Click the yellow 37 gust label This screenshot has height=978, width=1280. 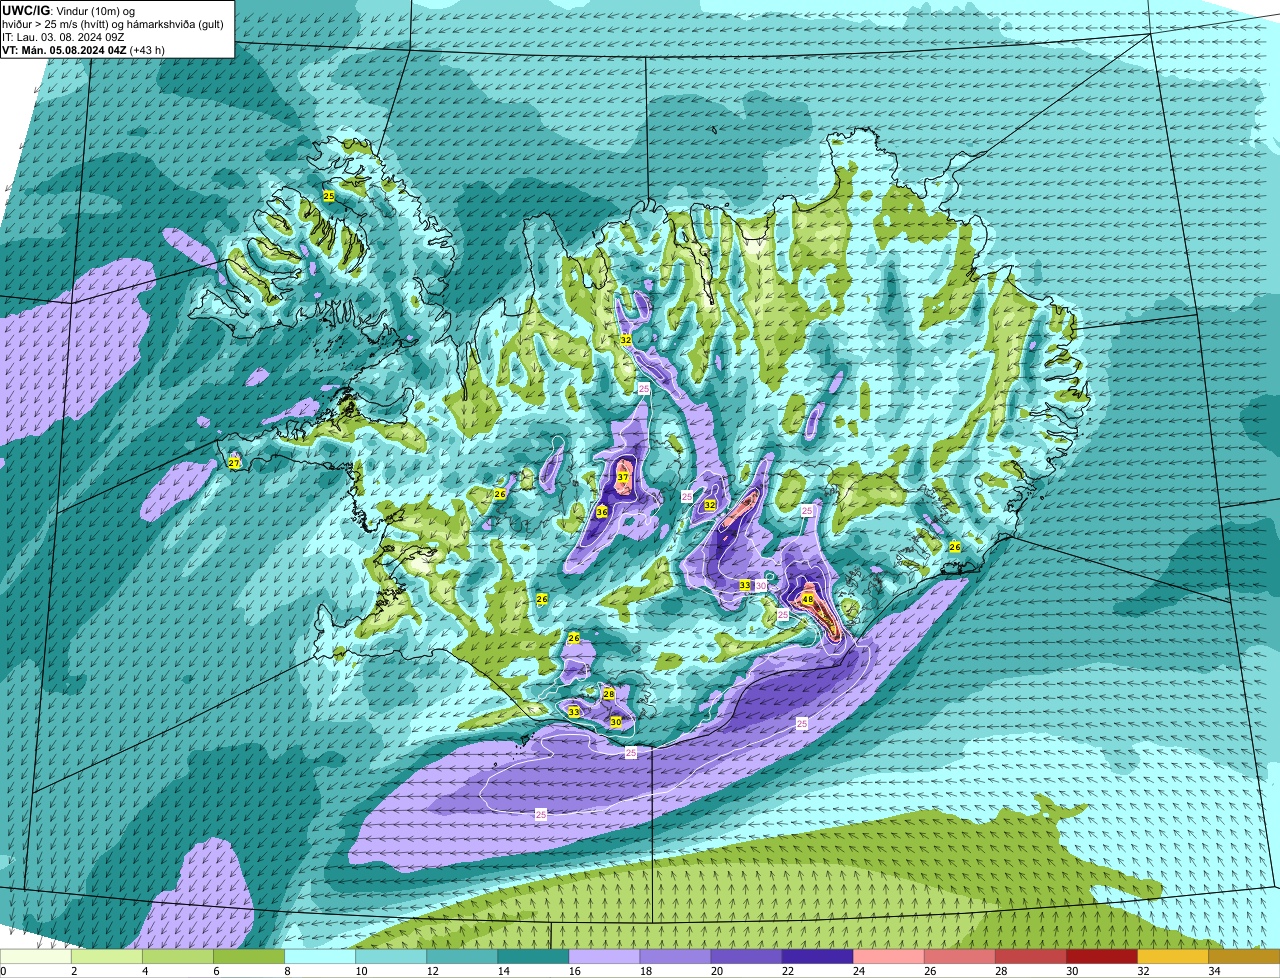click(622, 478)
